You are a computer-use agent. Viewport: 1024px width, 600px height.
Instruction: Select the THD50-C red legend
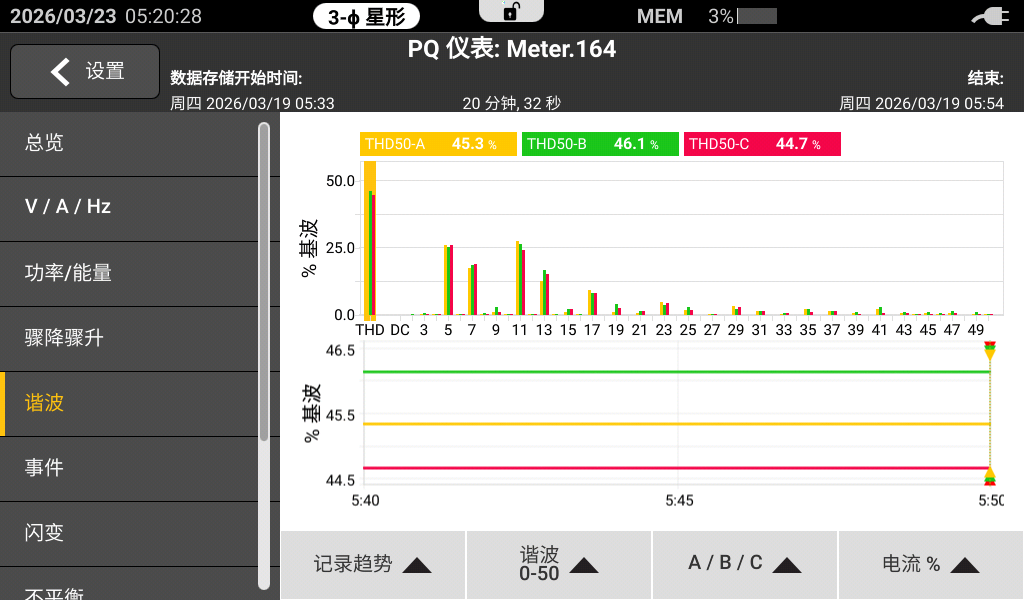[762, 144]
